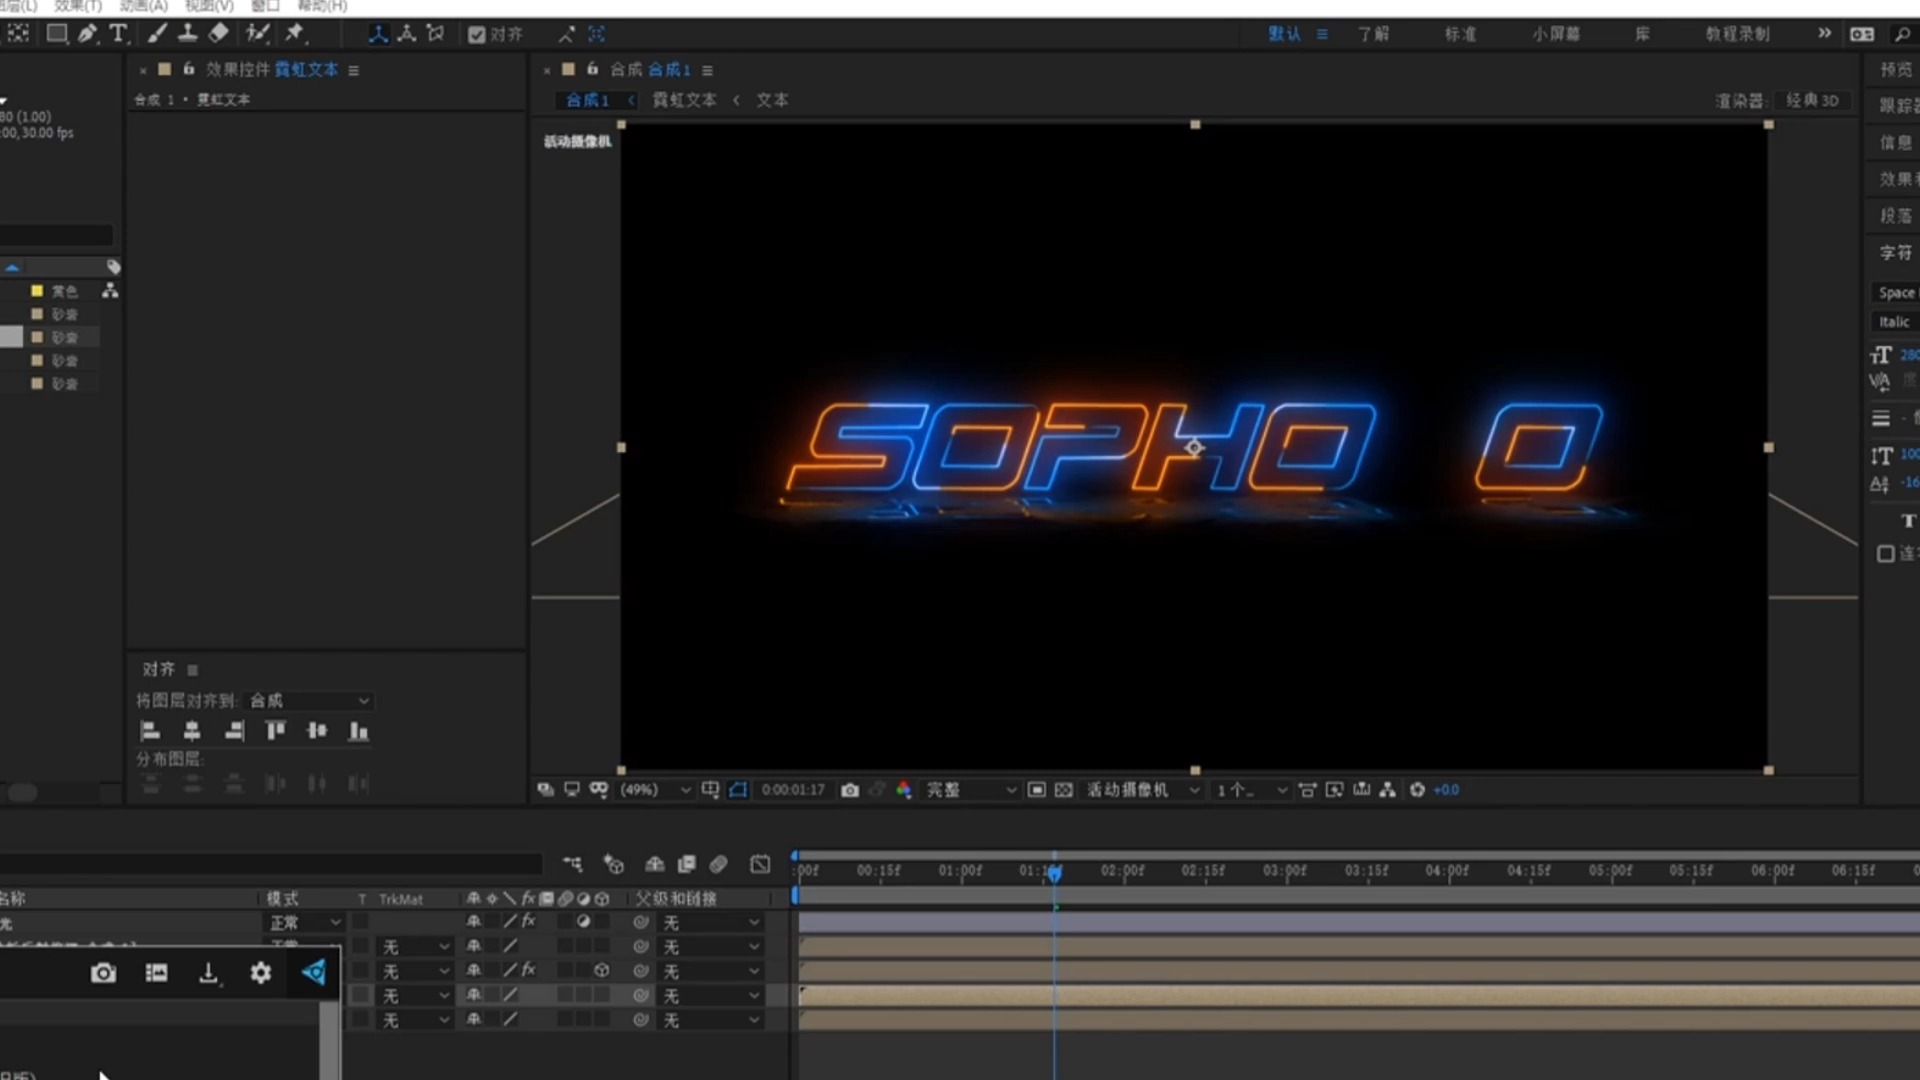Click the reset exposure icon

1417,790
